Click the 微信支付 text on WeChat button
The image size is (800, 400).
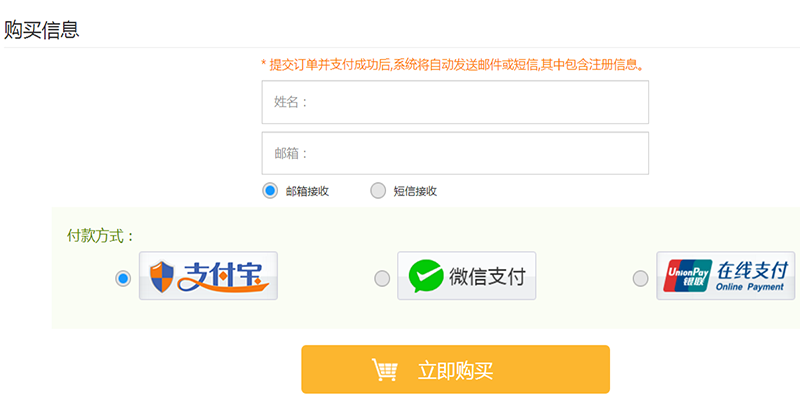pyautogui.click(x=487, y=276)
